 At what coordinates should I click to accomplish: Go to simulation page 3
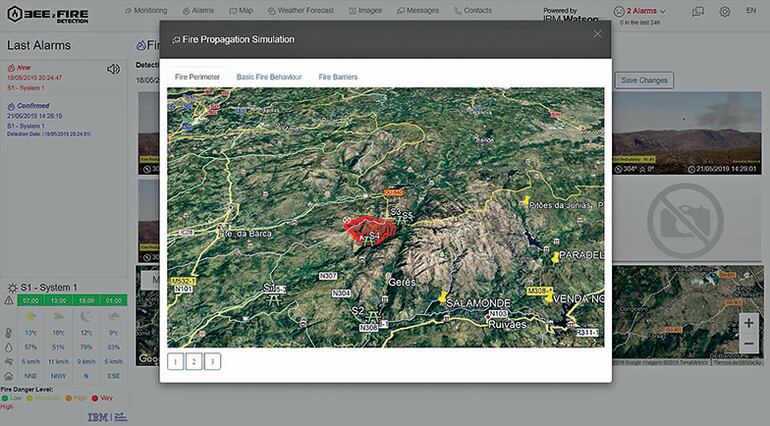click(x=212, y=361)
